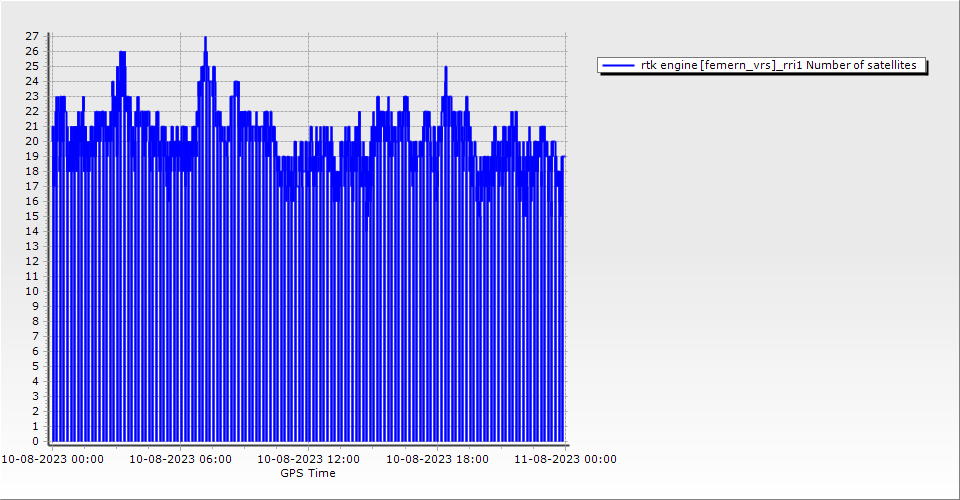
Task: Click the 'GPS Time' x-axis title
Action: 308,473
